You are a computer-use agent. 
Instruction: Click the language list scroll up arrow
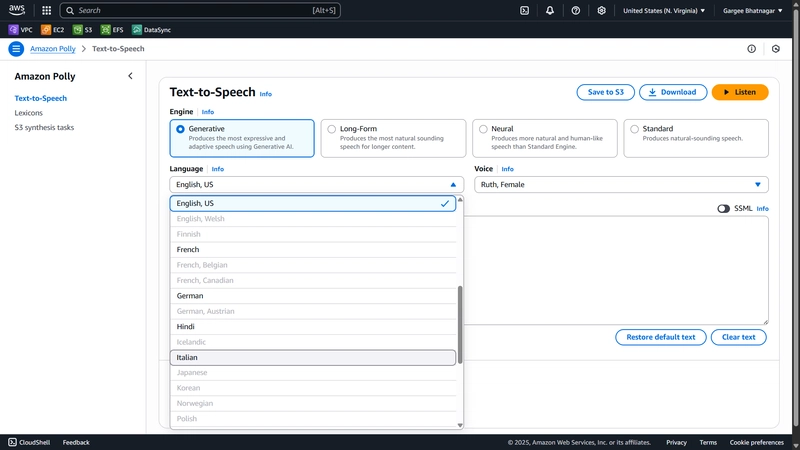[460, 199]
